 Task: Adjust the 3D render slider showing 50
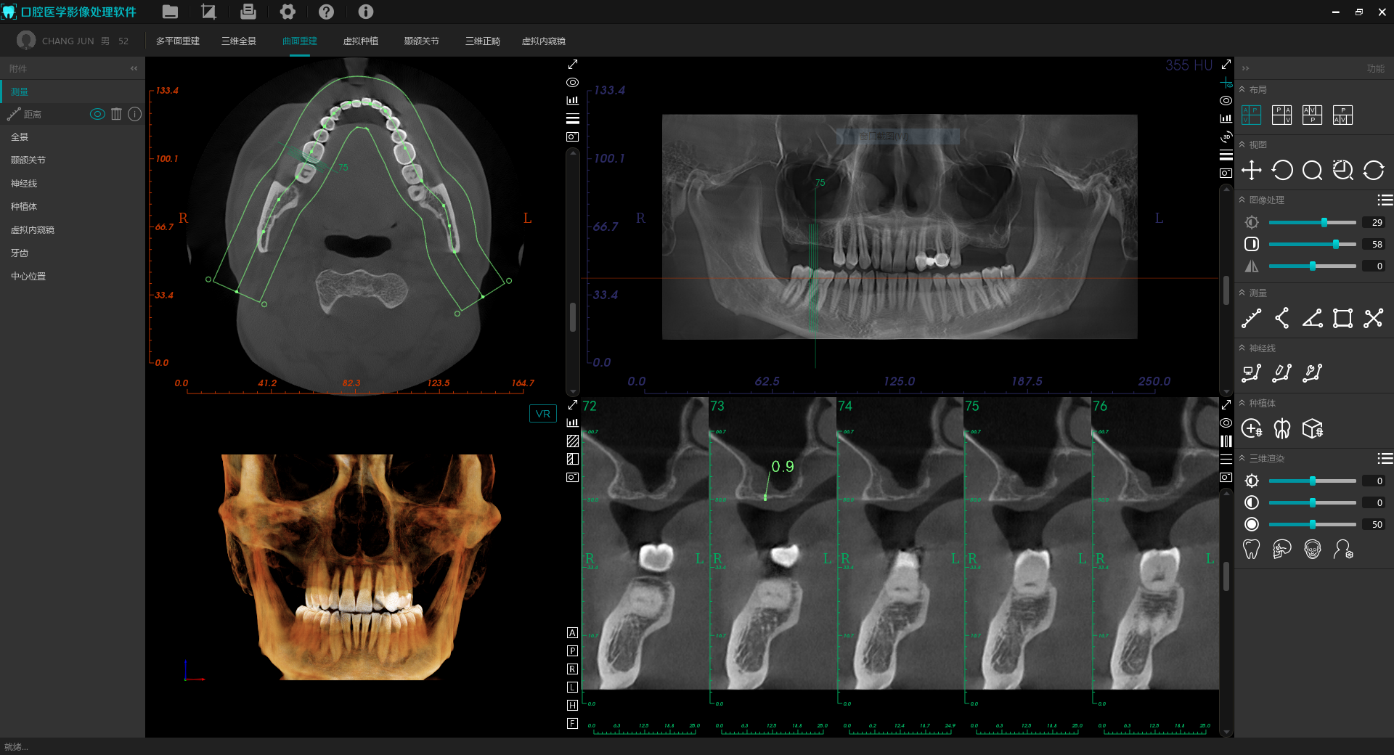point(1312,524)
